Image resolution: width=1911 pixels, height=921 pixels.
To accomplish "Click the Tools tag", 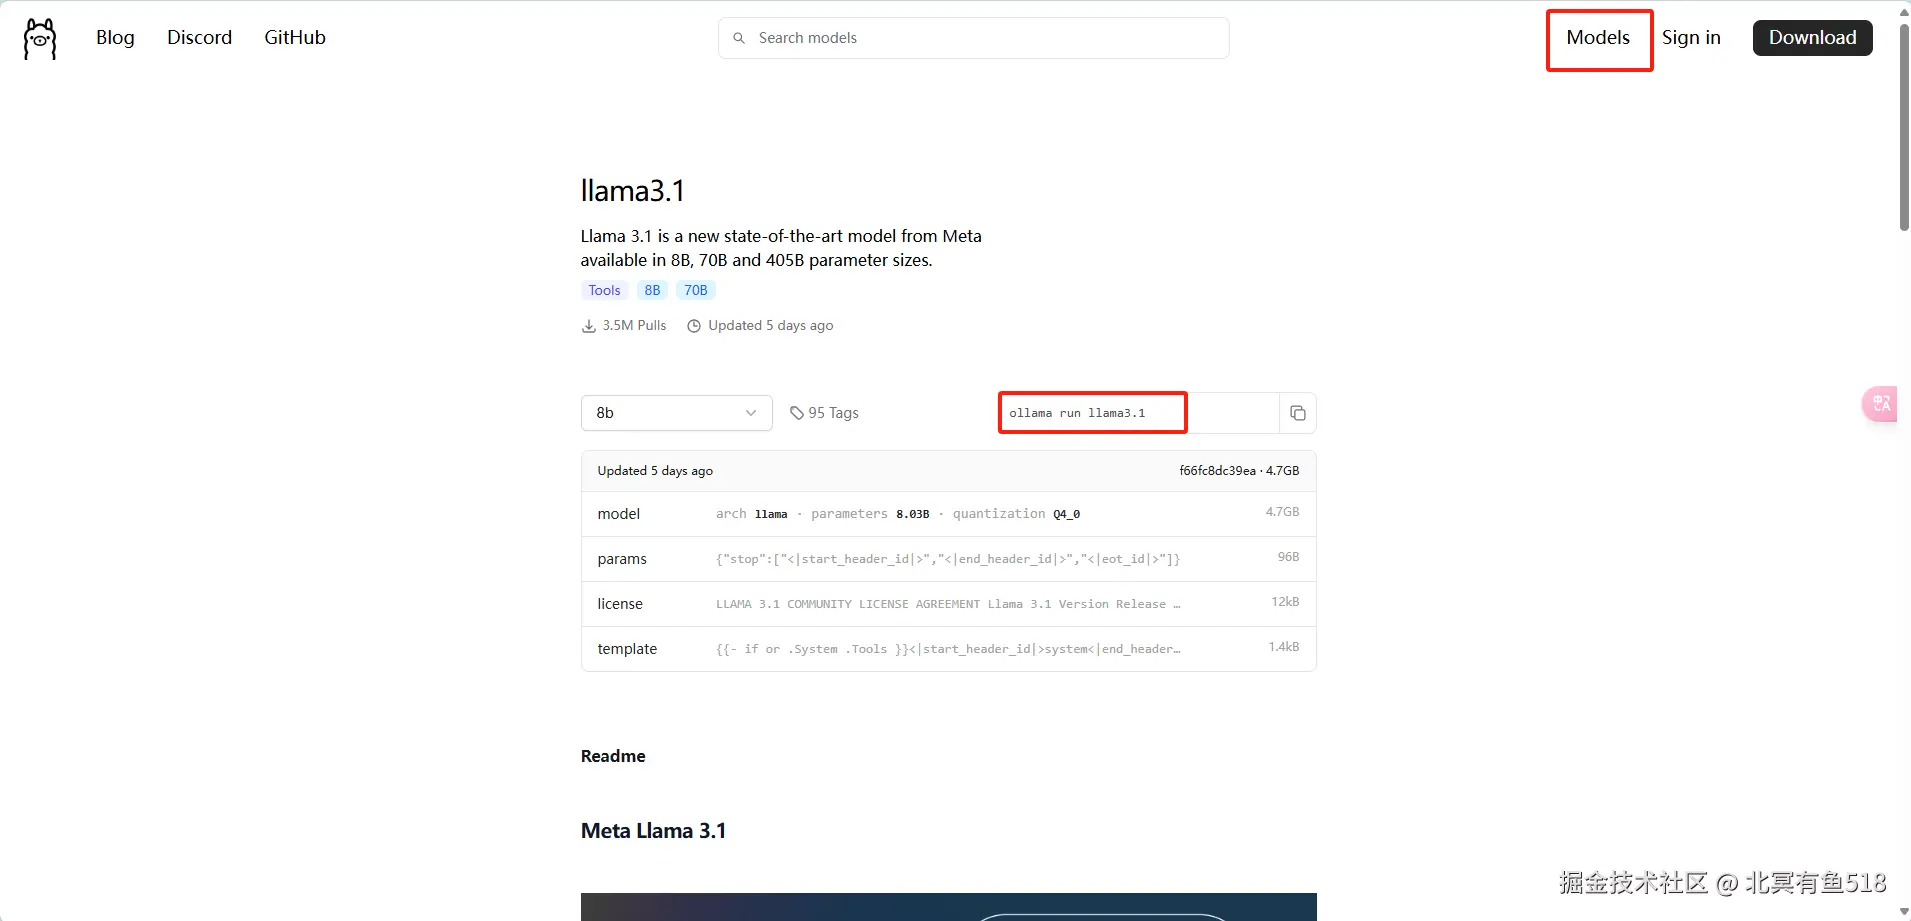I will 604,290.
